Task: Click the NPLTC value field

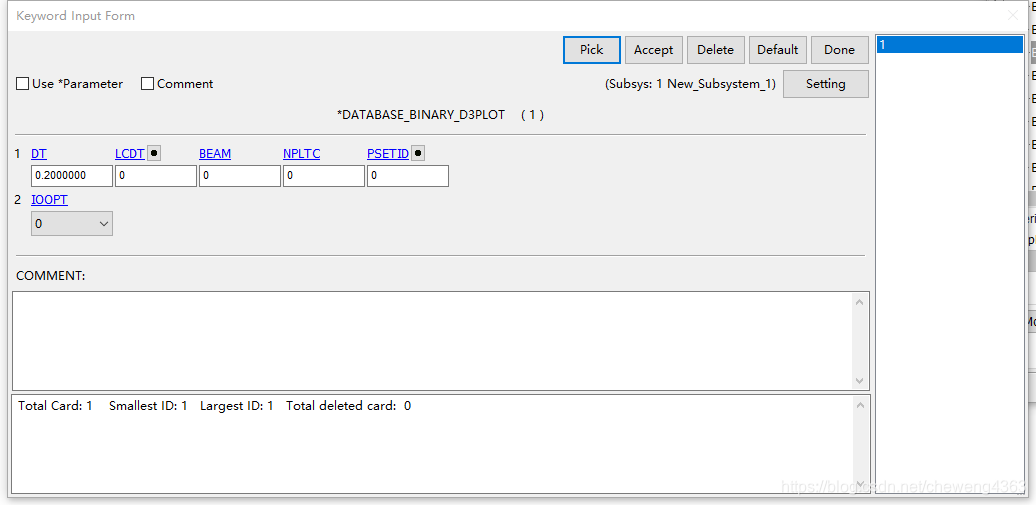Action: point(324,176)
